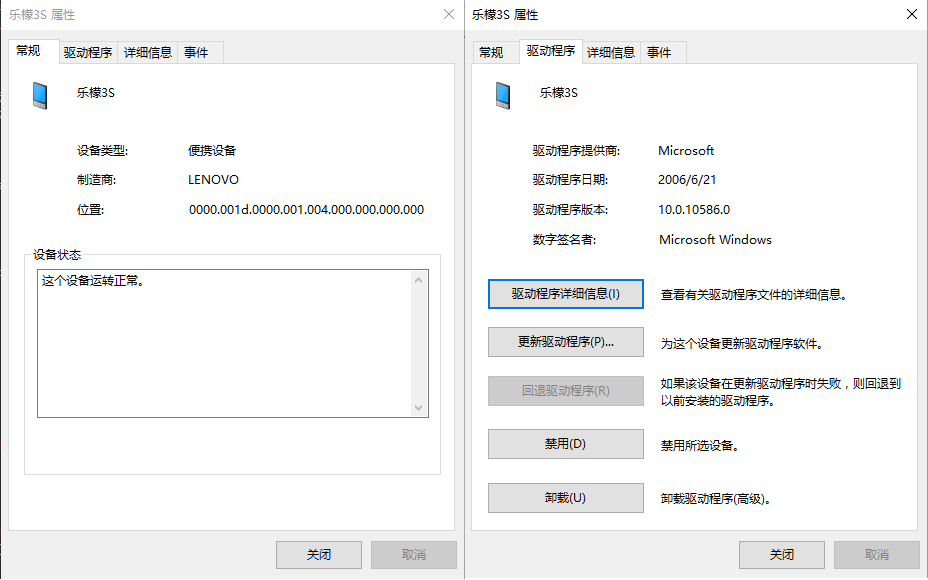The image size is (928, 580).
Task: Click the 乐檬3S device icon in left window
Action: tap(40, 95)
